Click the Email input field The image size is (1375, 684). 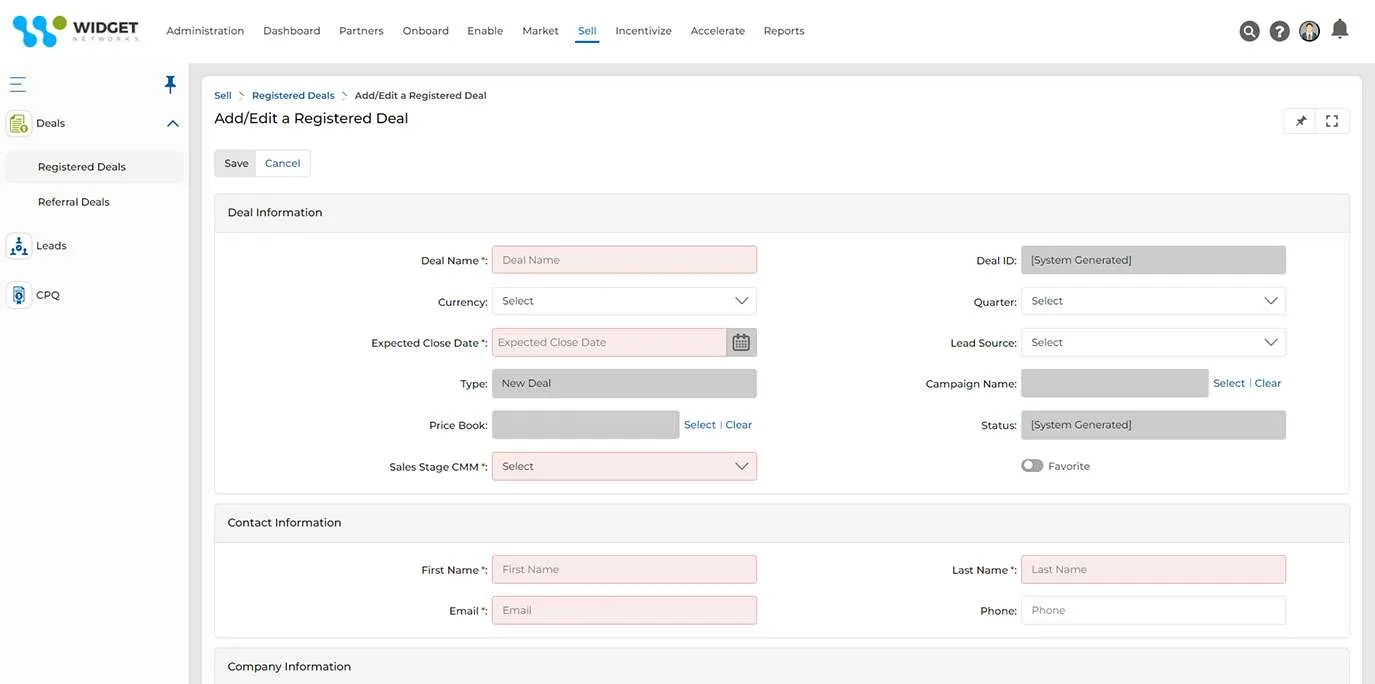pyautogui.click(x=624, y=610)
